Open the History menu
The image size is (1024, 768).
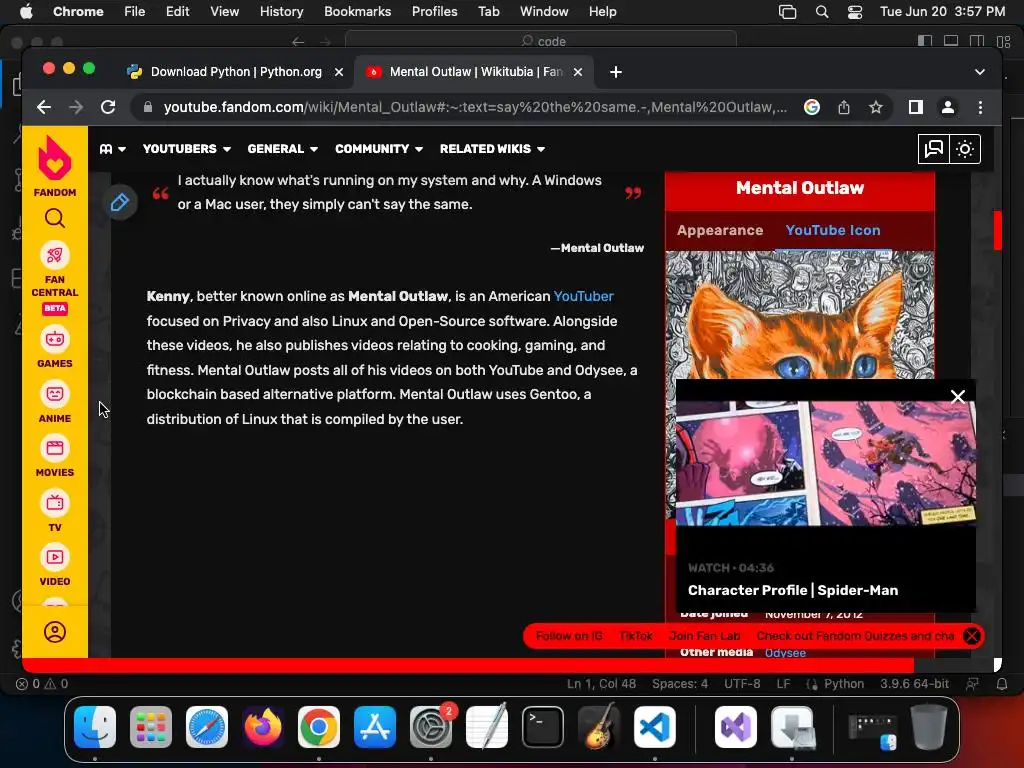point(281,11)
